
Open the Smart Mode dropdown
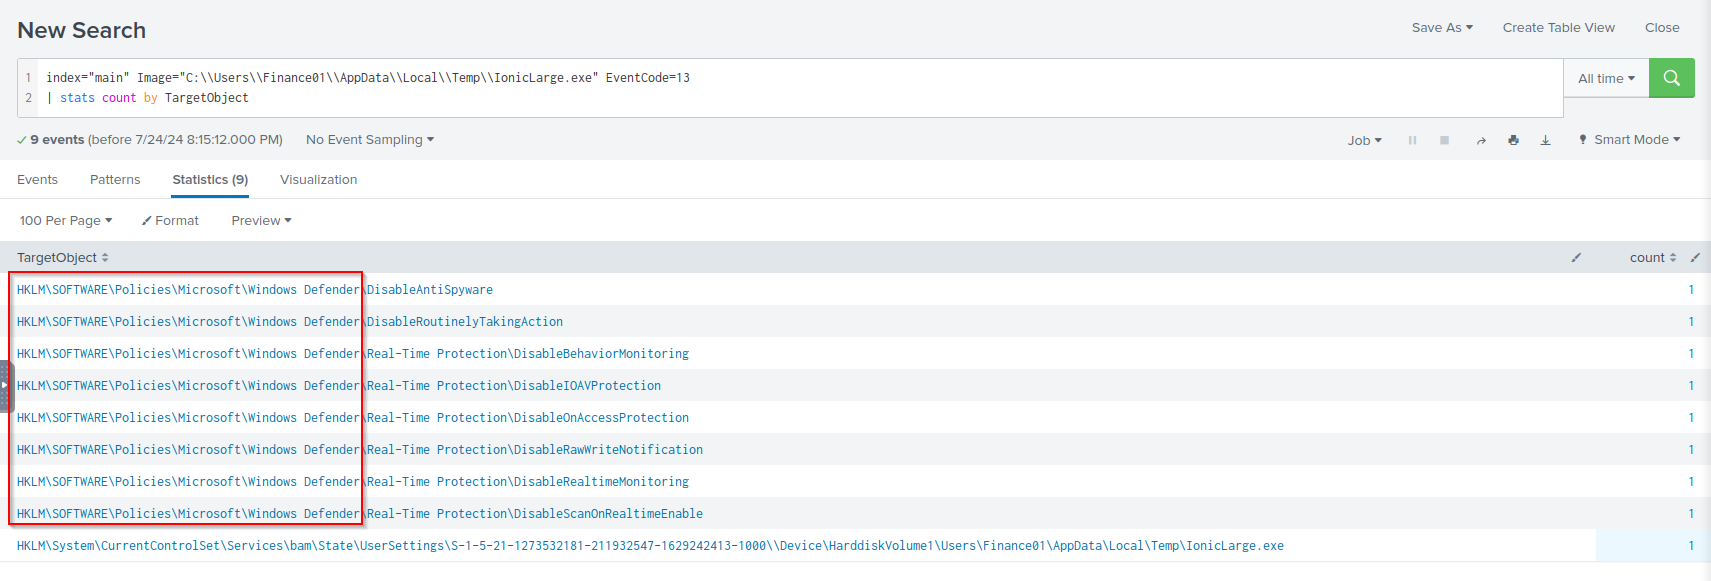click(1630, 140)
